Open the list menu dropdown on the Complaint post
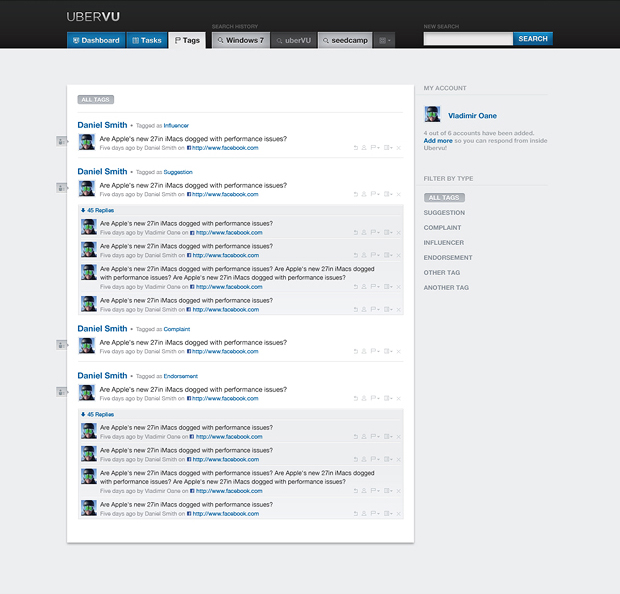Image resolution: width=620 pixels, height=594 pixels. 388,352
